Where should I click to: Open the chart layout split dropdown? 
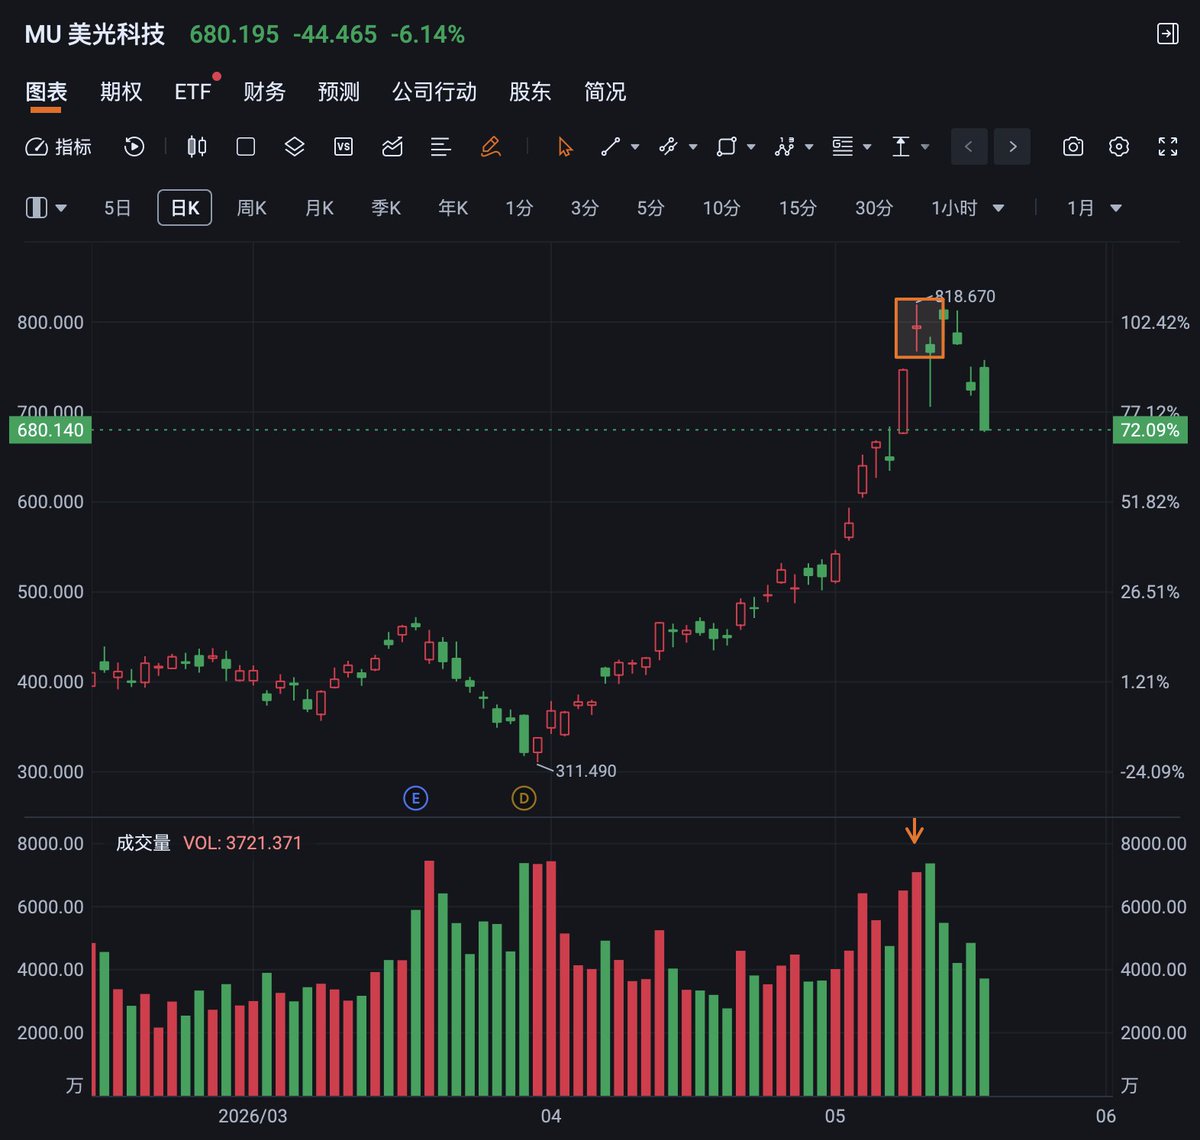point(46,208)
